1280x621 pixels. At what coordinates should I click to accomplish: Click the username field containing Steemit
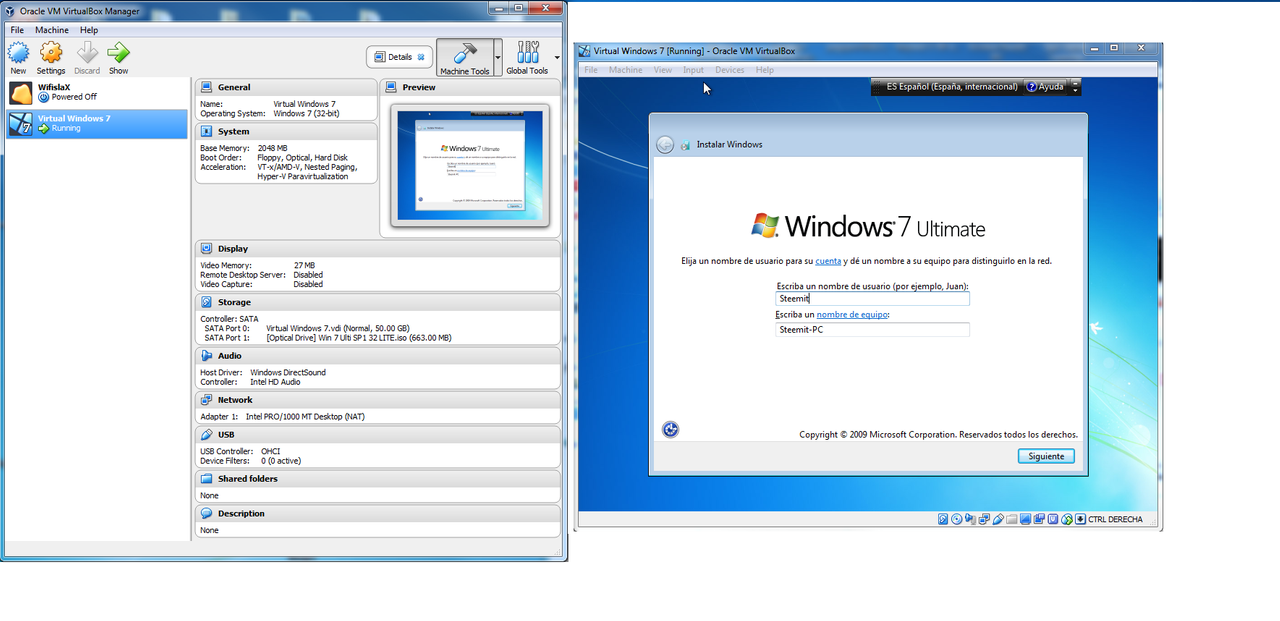coord(872,299)
